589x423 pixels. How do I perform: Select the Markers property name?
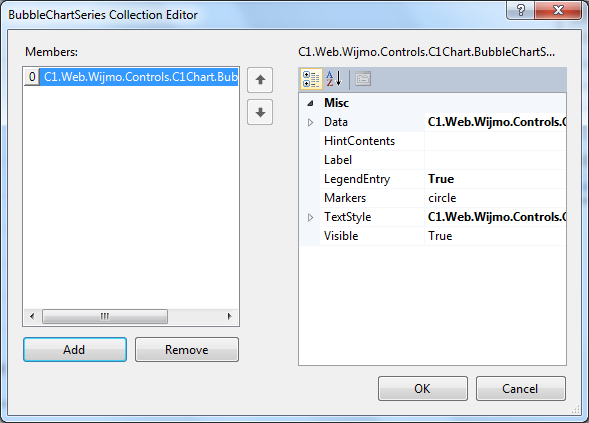click(x=345, y=198)
